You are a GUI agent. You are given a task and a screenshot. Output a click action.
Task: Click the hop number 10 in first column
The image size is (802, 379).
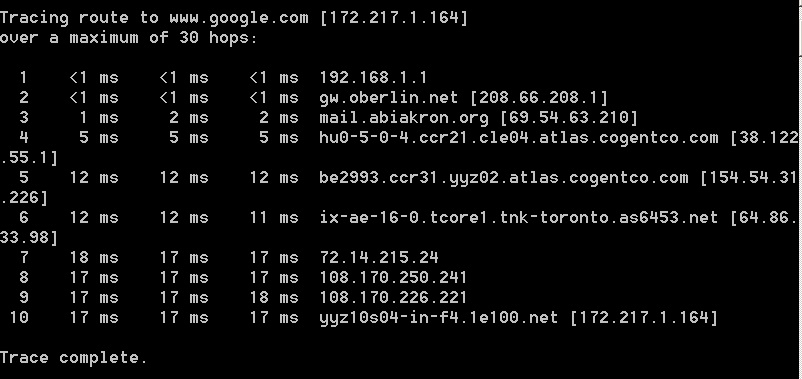click(x=19, y=318)
